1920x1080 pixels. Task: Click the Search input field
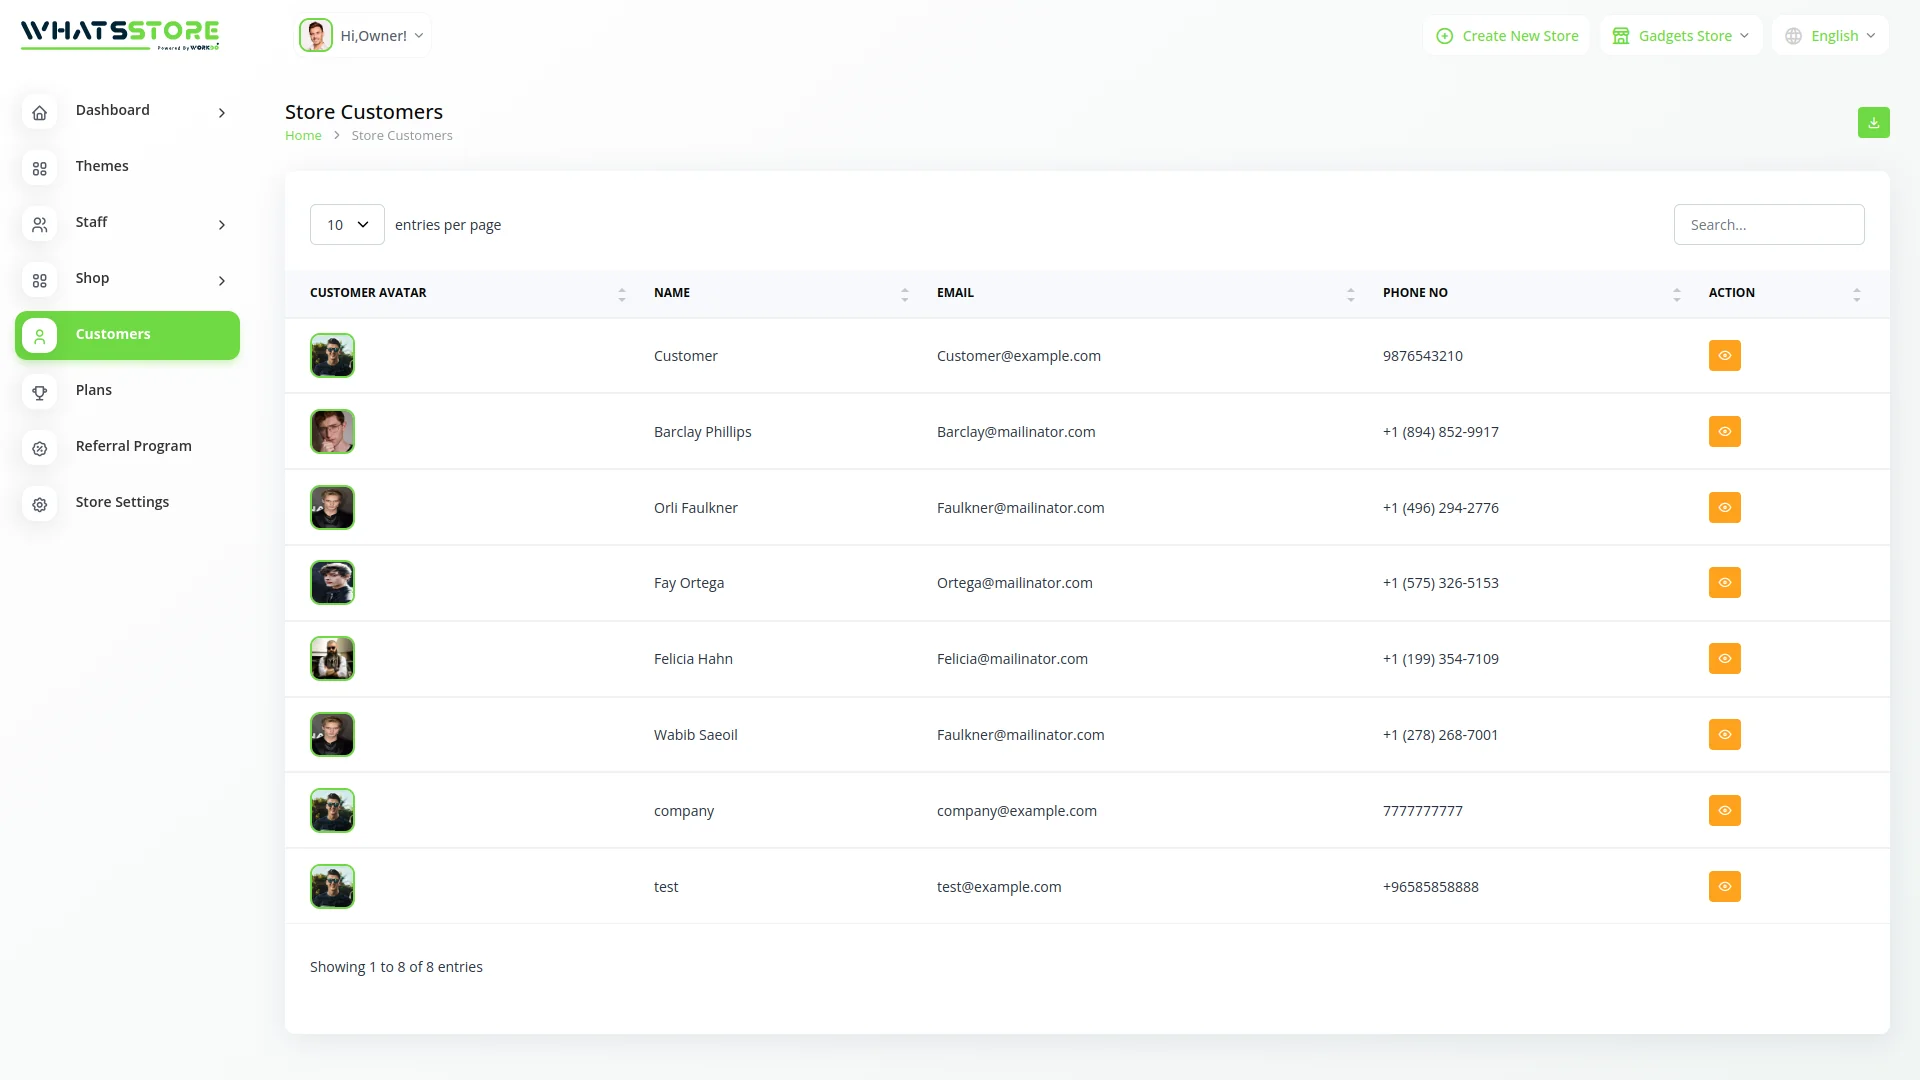tap(1768, 225)
